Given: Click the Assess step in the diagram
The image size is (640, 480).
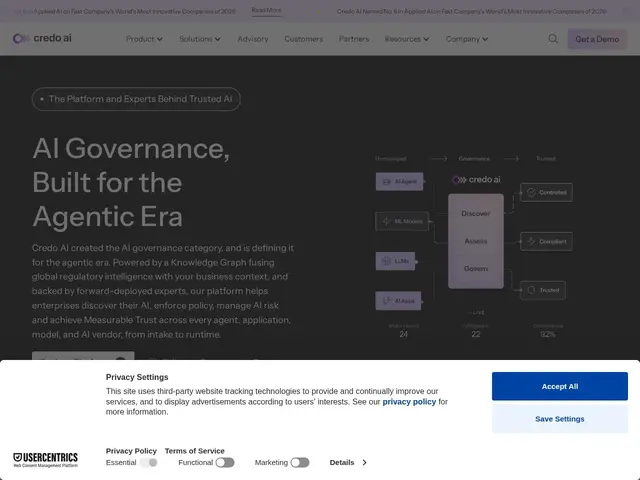Looking at the screenshot, I should [476, 241].
